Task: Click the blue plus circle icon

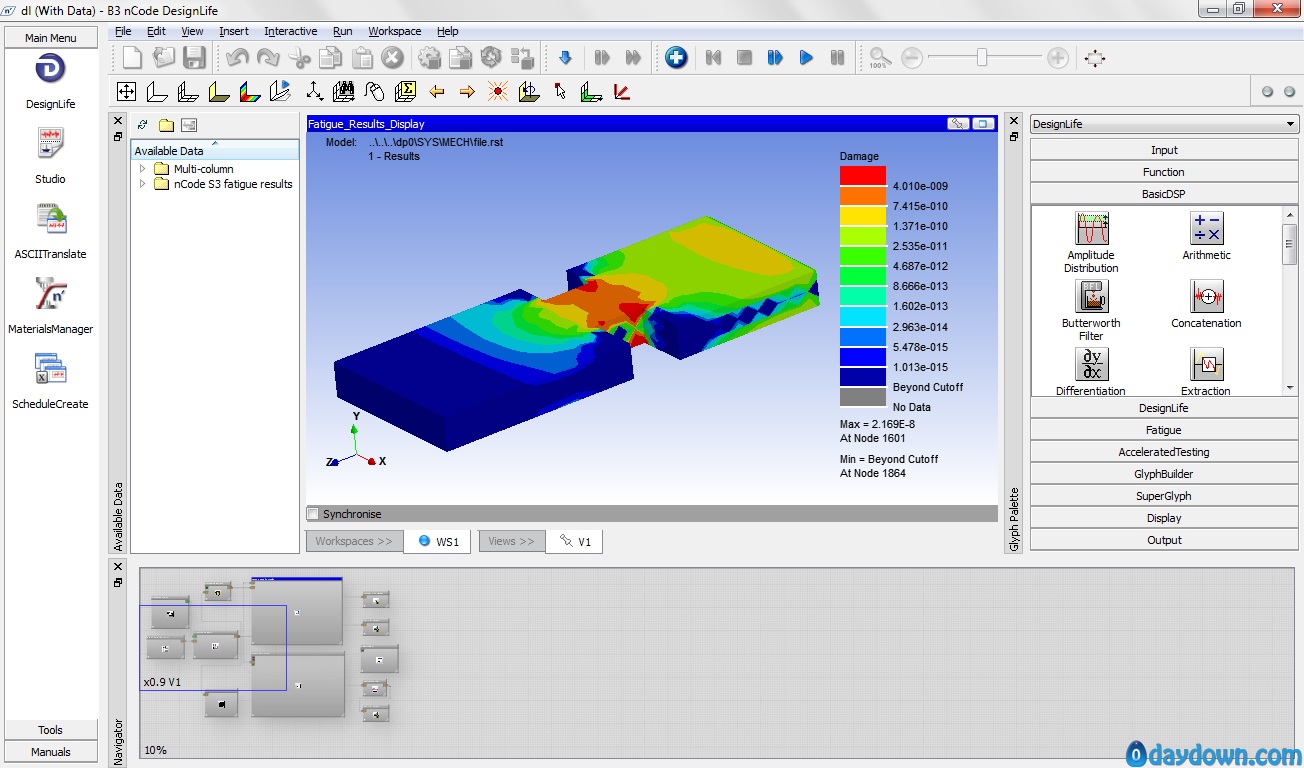Action: click(x=676, y=58)
